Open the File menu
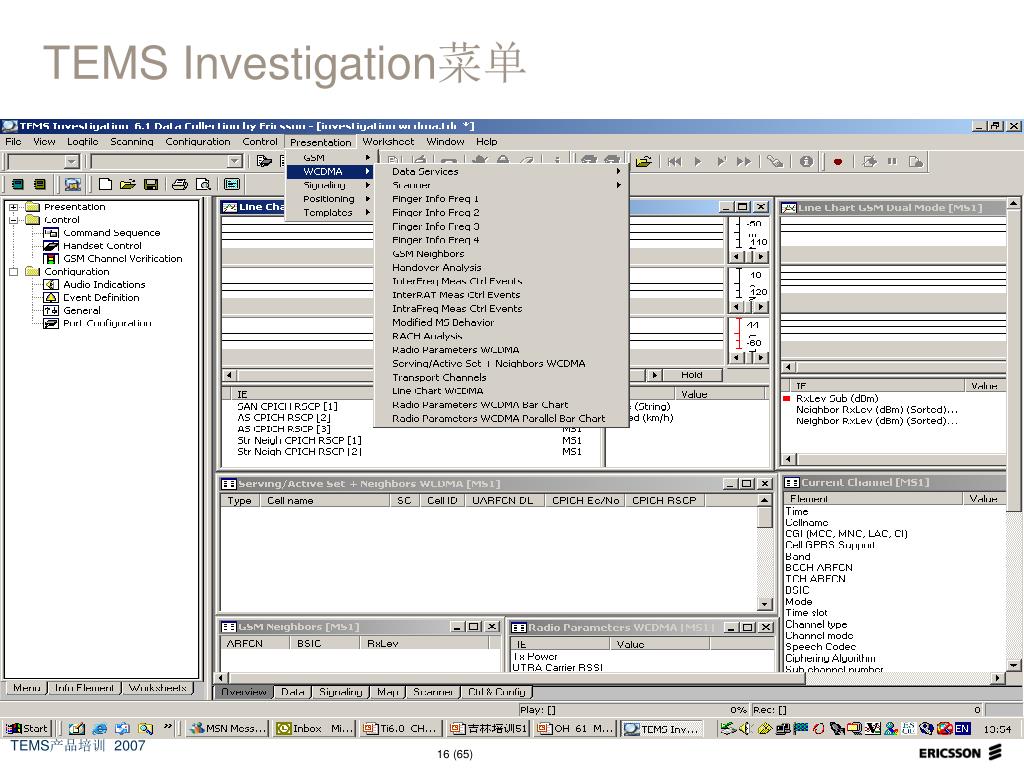The height and width of the screenshot is (768, 1024). tap(13, 142)
